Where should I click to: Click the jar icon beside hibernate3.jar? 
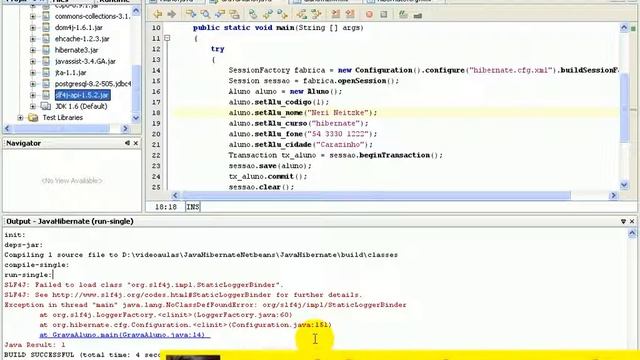point(46,50)
